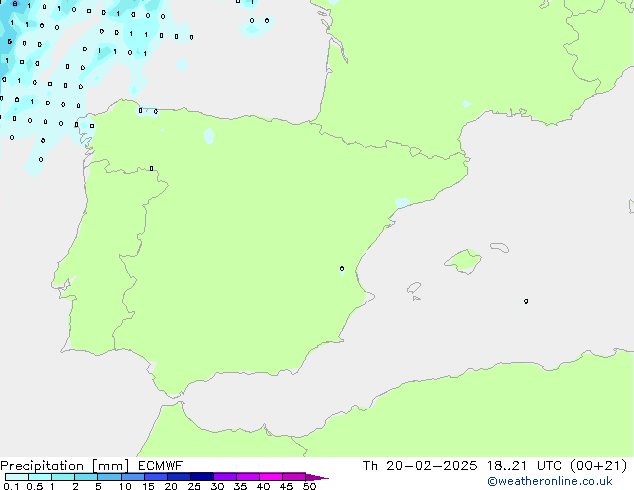Viewport: 634px width, 490px height.
Task: Select the Mallorca island shape
Action: (461, 262)
